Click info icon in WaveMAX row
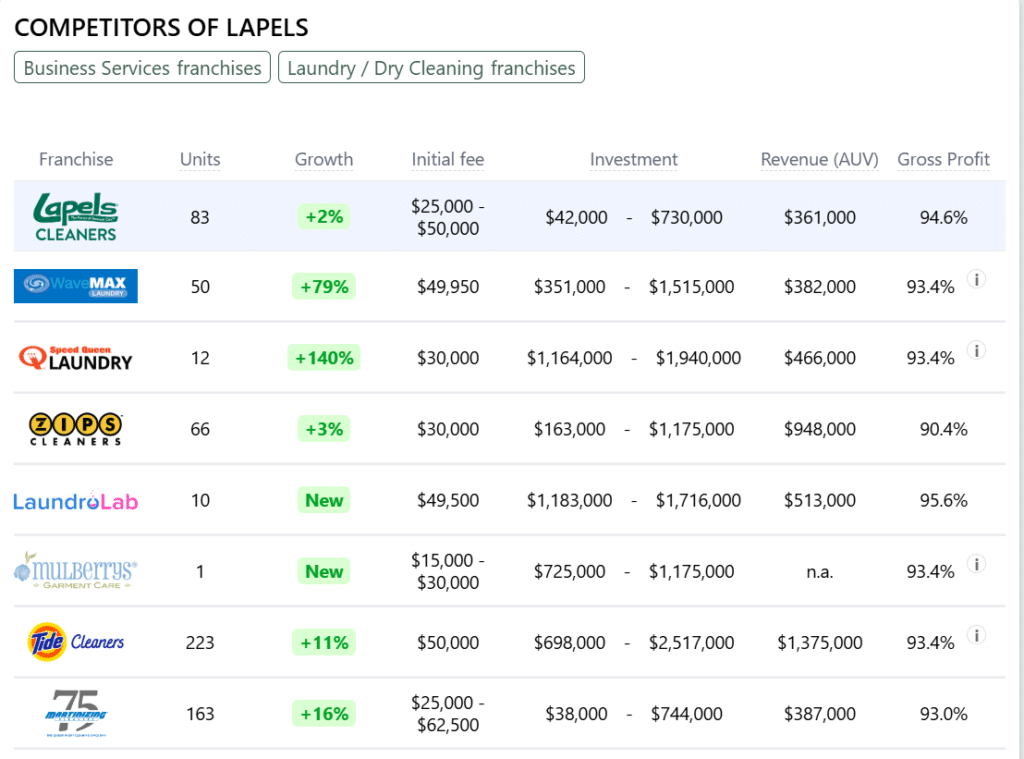The height and width of the screenshot is (759, 1024). click(x=976, y=280)
